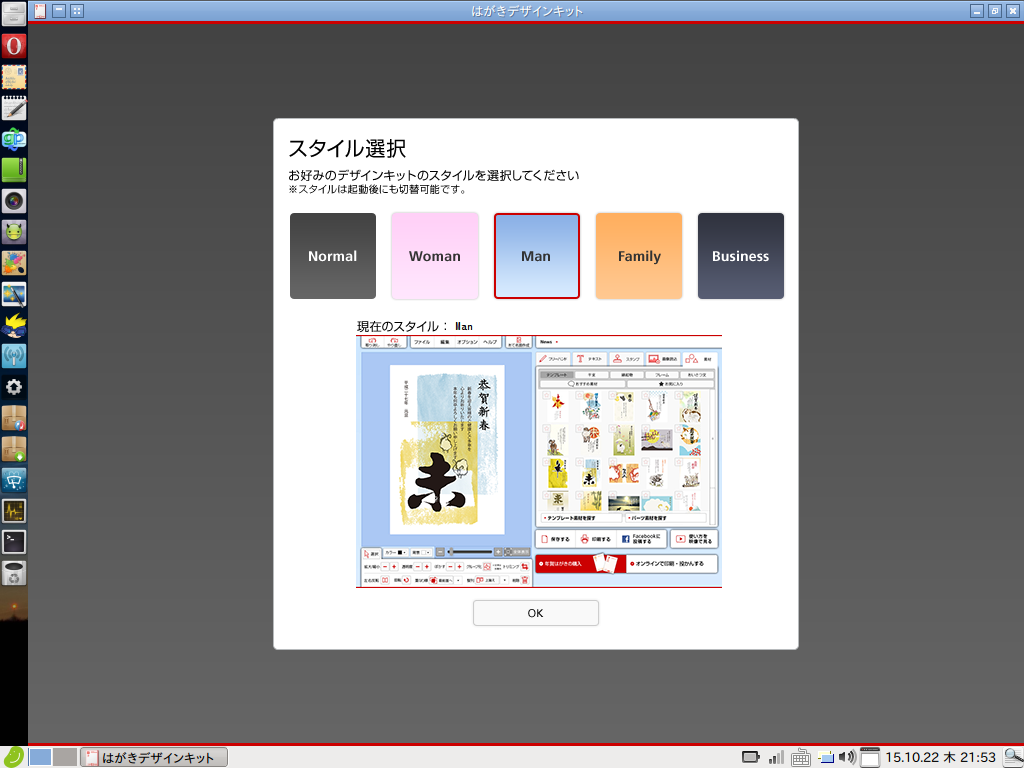Image resolution: width=1024 pixels, height=768 pixels.
Task: Select the Family style tile
Action: [639, 256]
